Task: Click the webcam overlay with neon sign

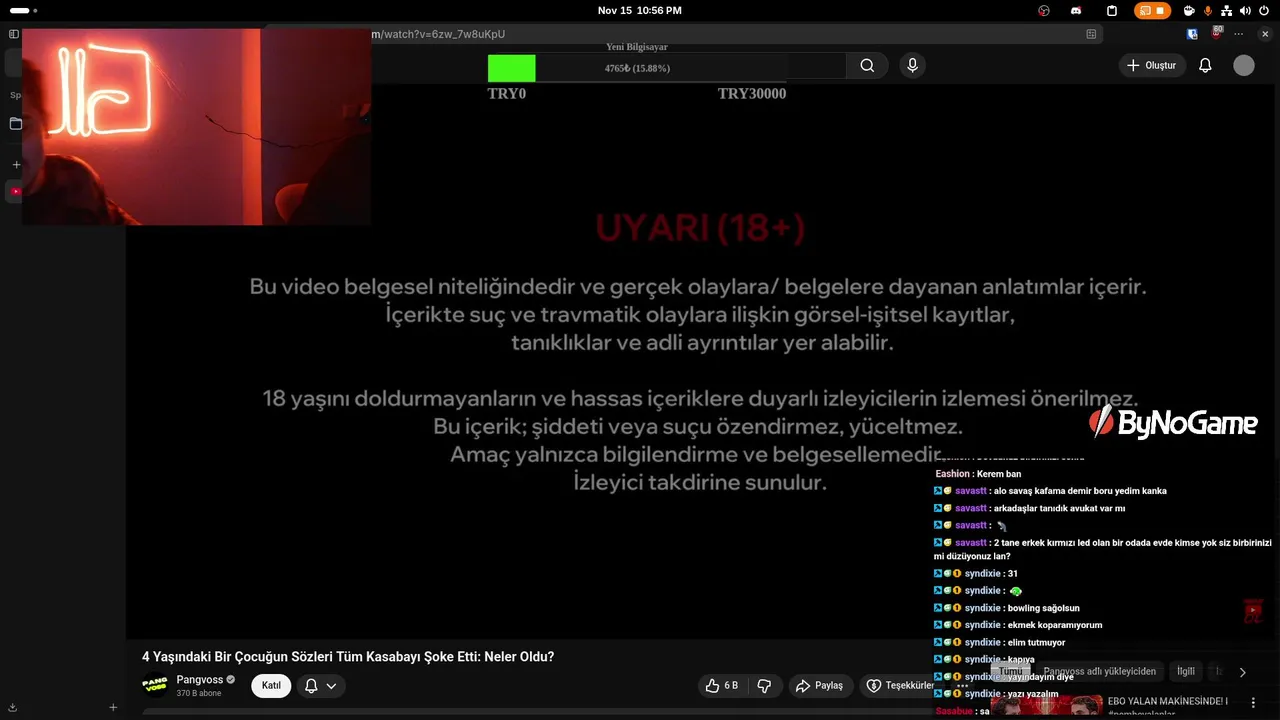Action: [196, 126]
